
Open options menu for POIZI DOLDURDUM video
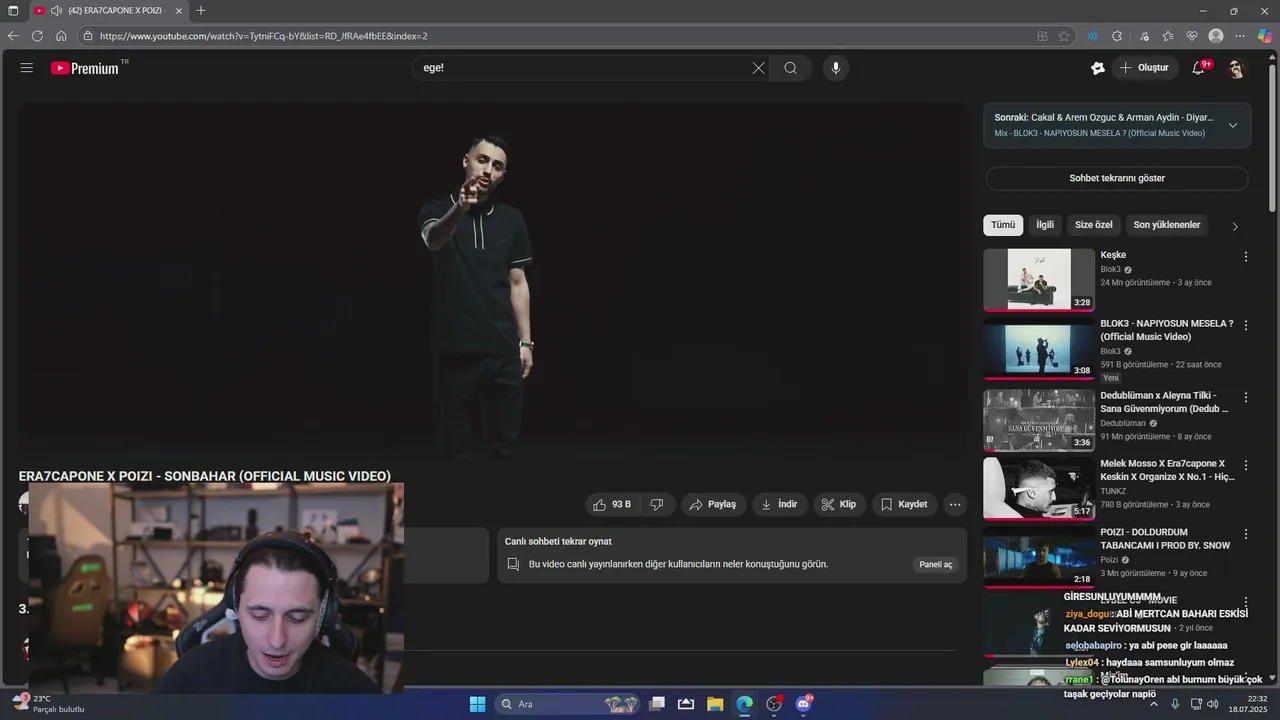1246,535
